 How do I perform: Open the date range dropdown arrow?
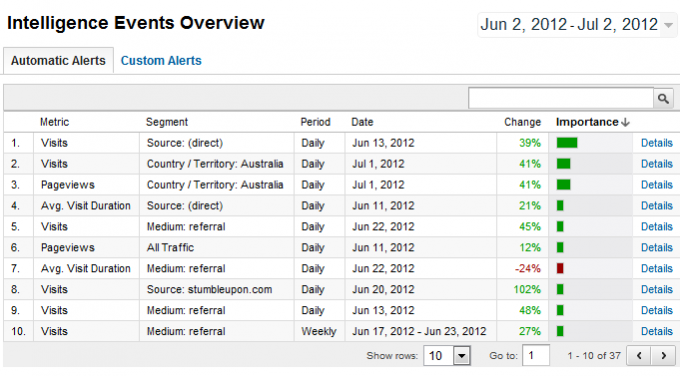pyautogui.click(x=668, y=25)
